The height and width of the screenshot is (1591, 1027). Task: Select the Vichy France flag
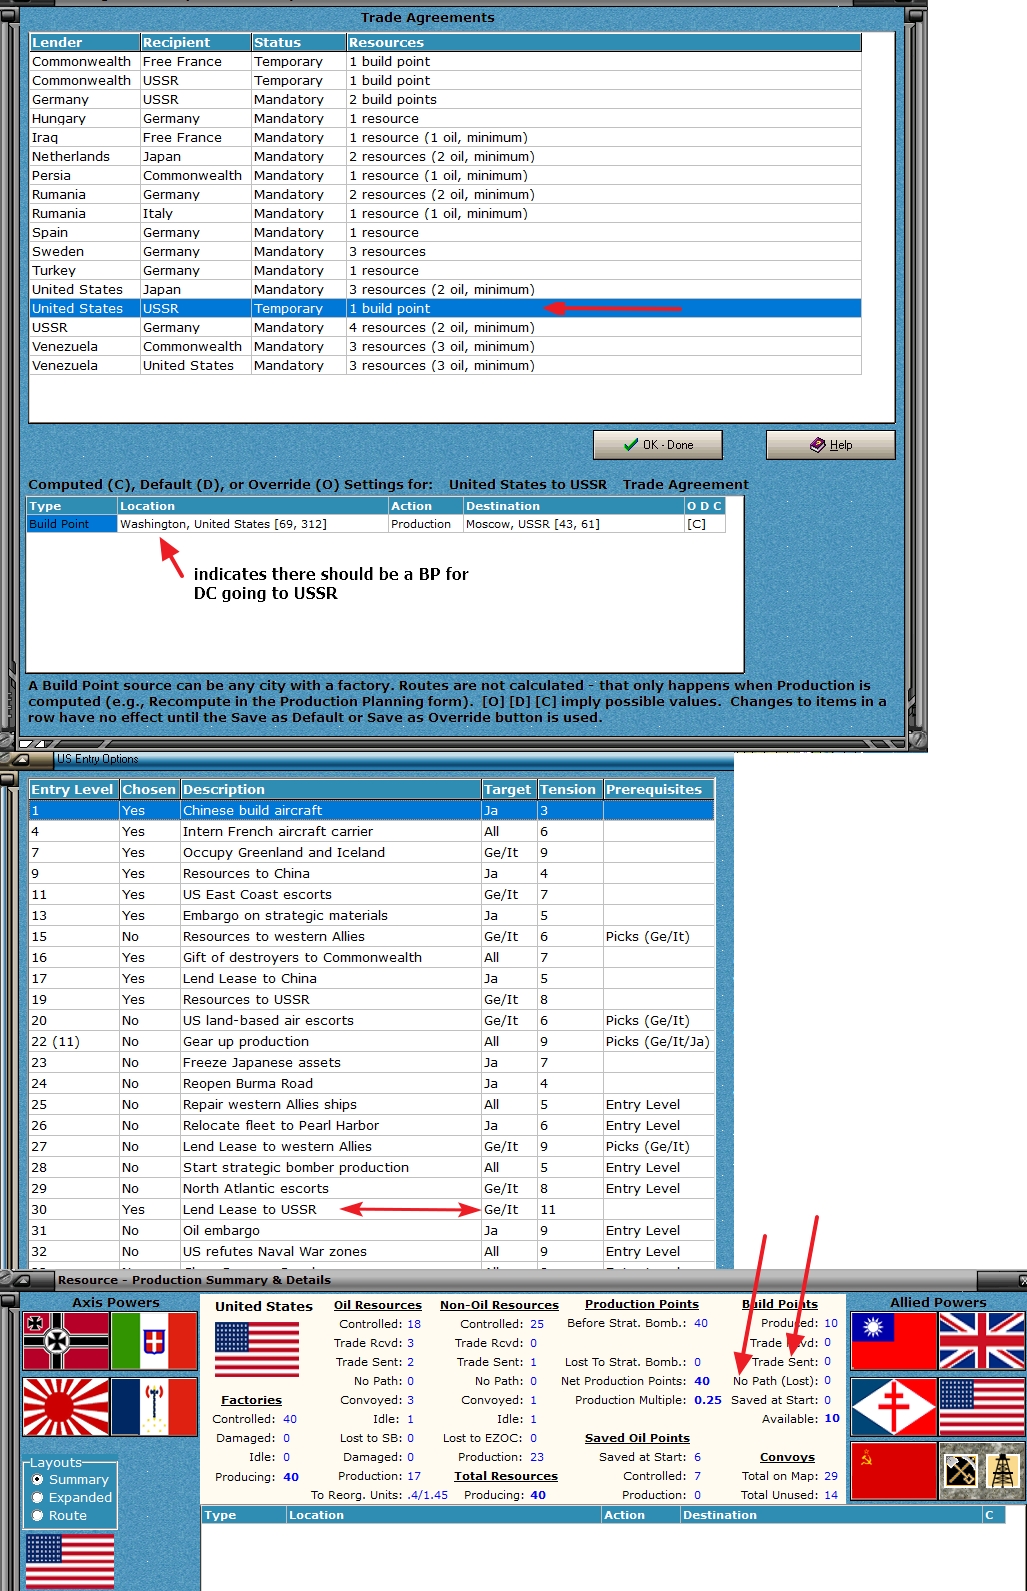pyautogui.click(x=154, y=1406)
